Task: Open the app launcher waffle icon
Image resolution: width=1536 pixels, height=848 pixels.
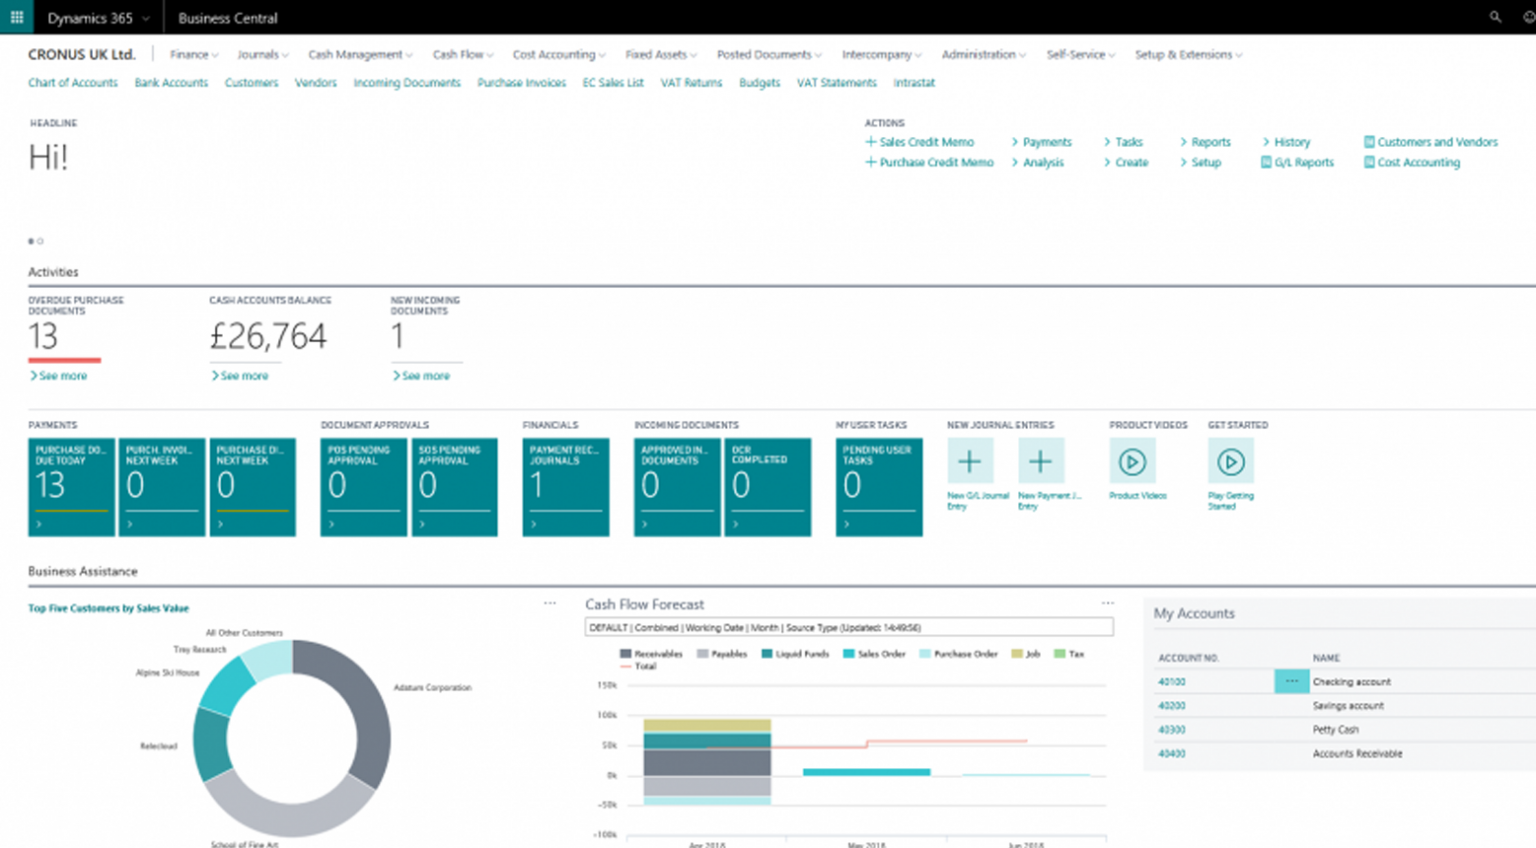Action: (x=17, y=17)
